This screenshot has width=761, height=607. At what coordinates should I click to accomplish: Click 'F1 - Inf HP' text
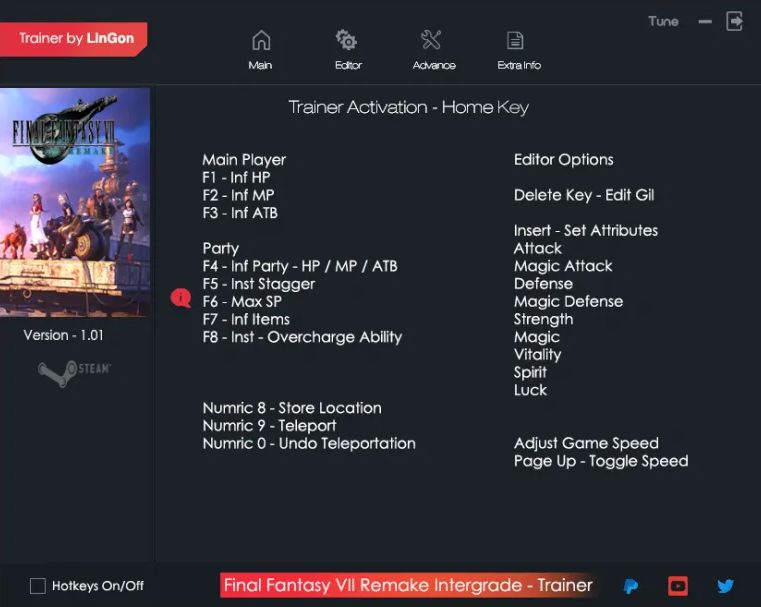click(236, 178)
